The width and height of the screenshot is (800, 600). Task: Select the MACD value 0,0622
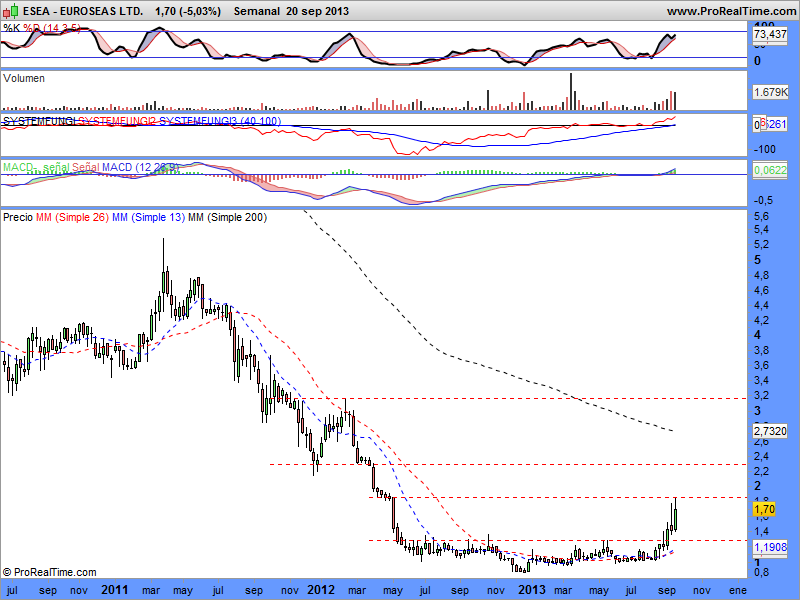(x=770, y=170)
